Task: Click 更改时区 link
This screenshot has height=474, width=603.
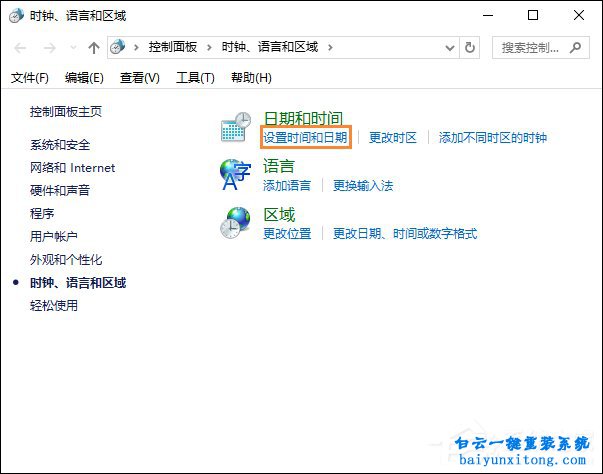Action: pyautogui.click(x=393, y=138)
